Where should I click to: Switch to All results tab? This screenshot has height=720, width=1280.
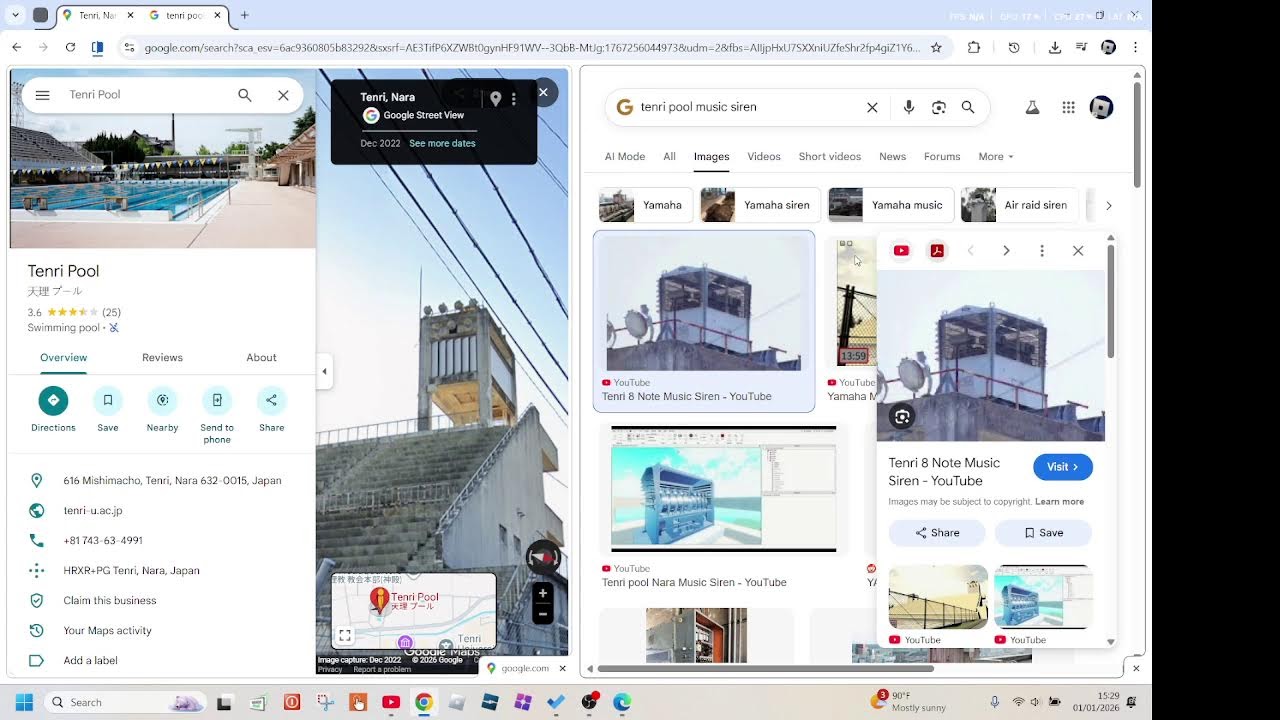click(x=669, y=156)
